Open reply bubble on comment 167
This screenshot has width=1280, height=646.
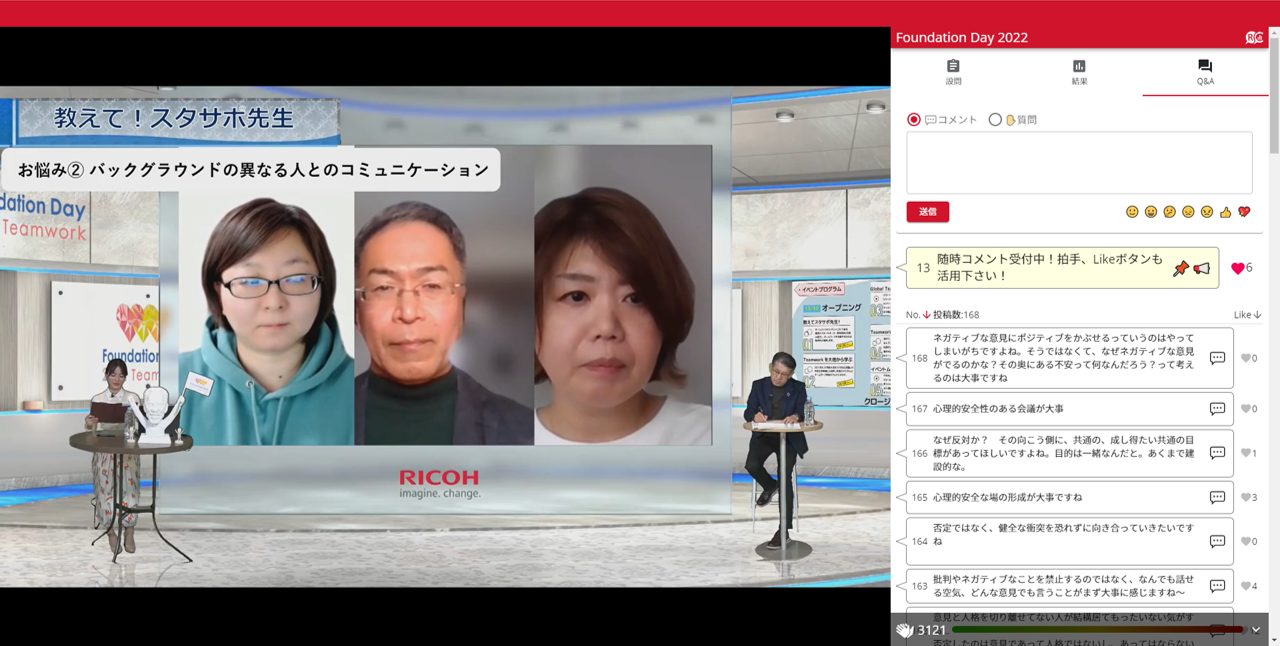tap(1217, 409)
